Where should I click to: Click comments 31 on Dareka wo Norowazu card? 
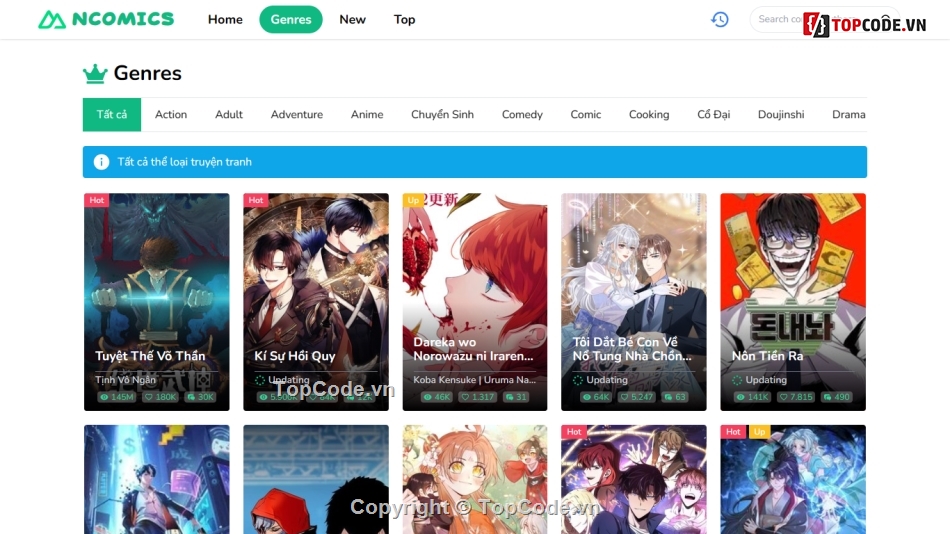[x=516, y=397]
